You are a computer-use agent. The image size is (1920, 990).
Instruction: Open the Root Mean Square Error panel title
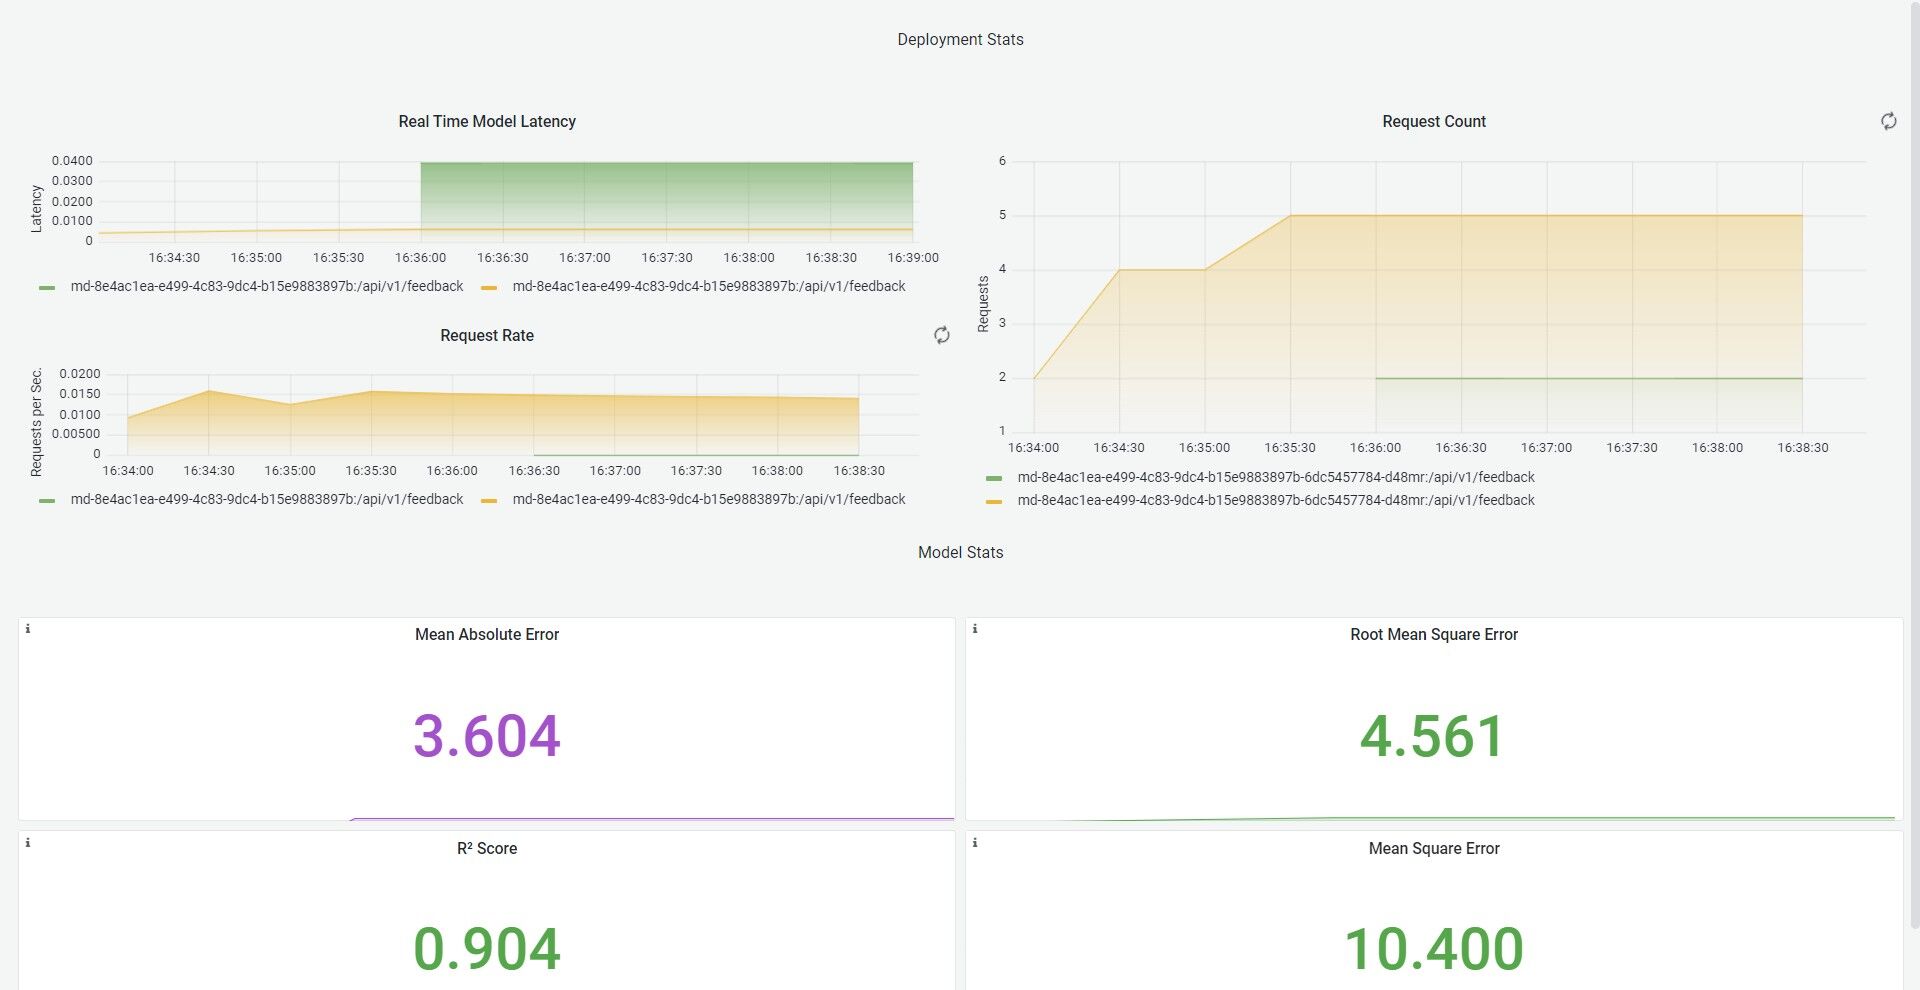coord(1434,634)
